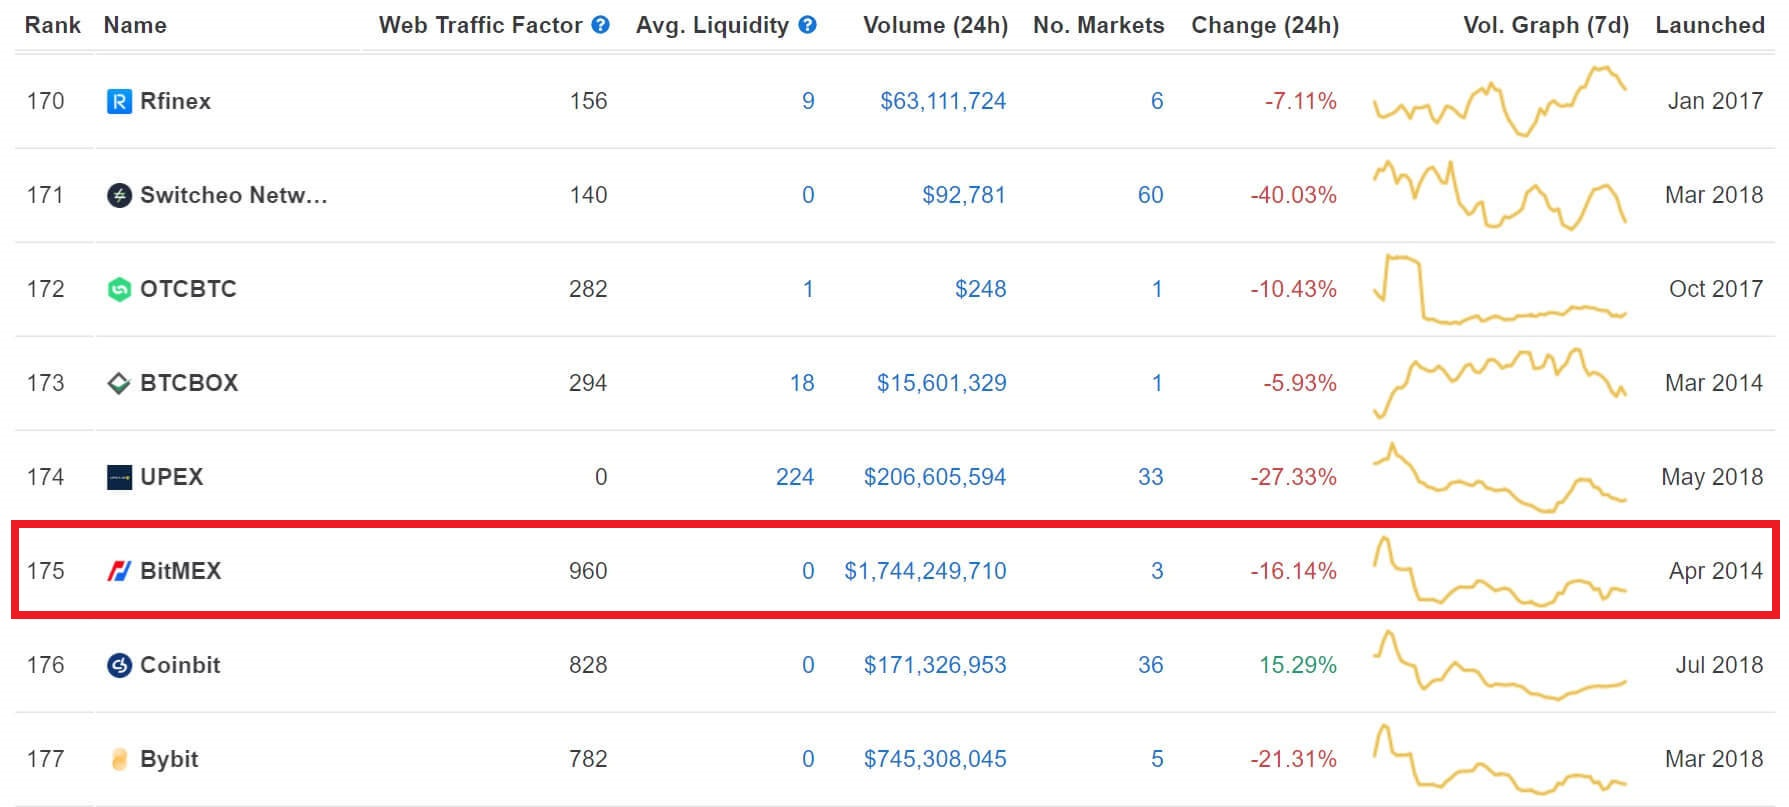The height and width of the screenshot is (807, 1789).
Task: Click the UPEX logo icon
Action: point(119,477)
